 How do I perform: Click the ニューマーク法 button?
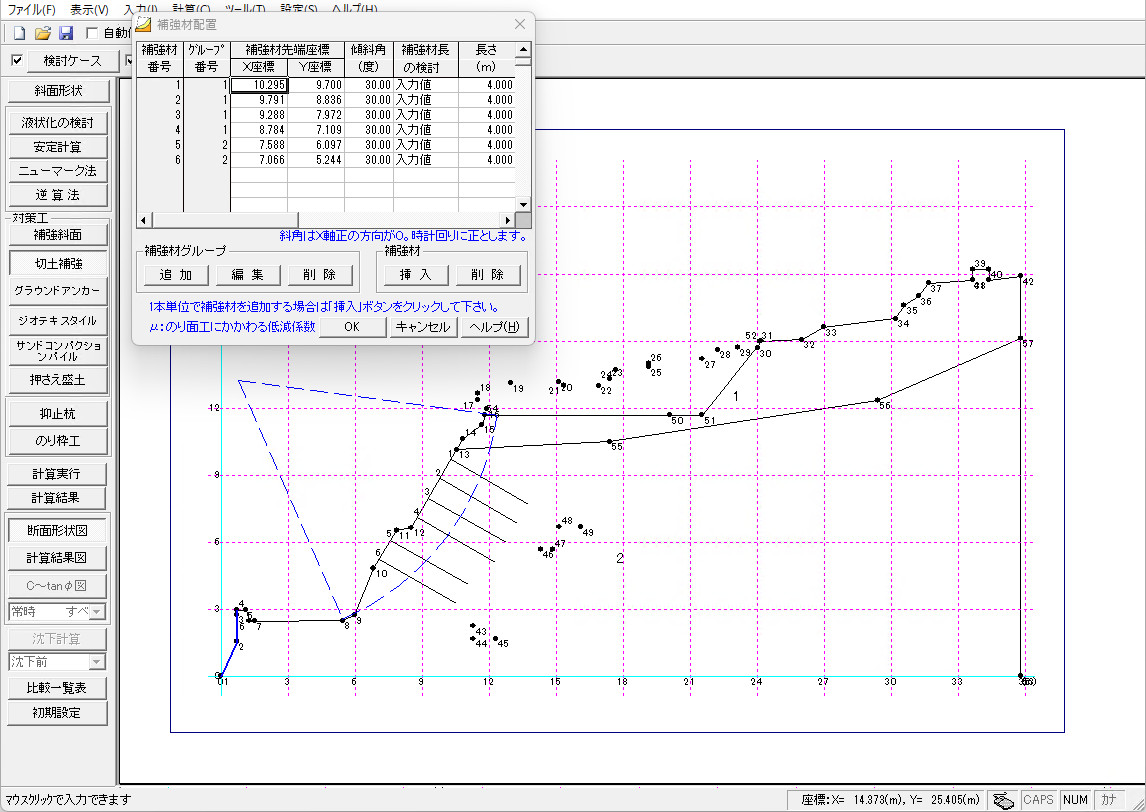click(x=57, y=171)
